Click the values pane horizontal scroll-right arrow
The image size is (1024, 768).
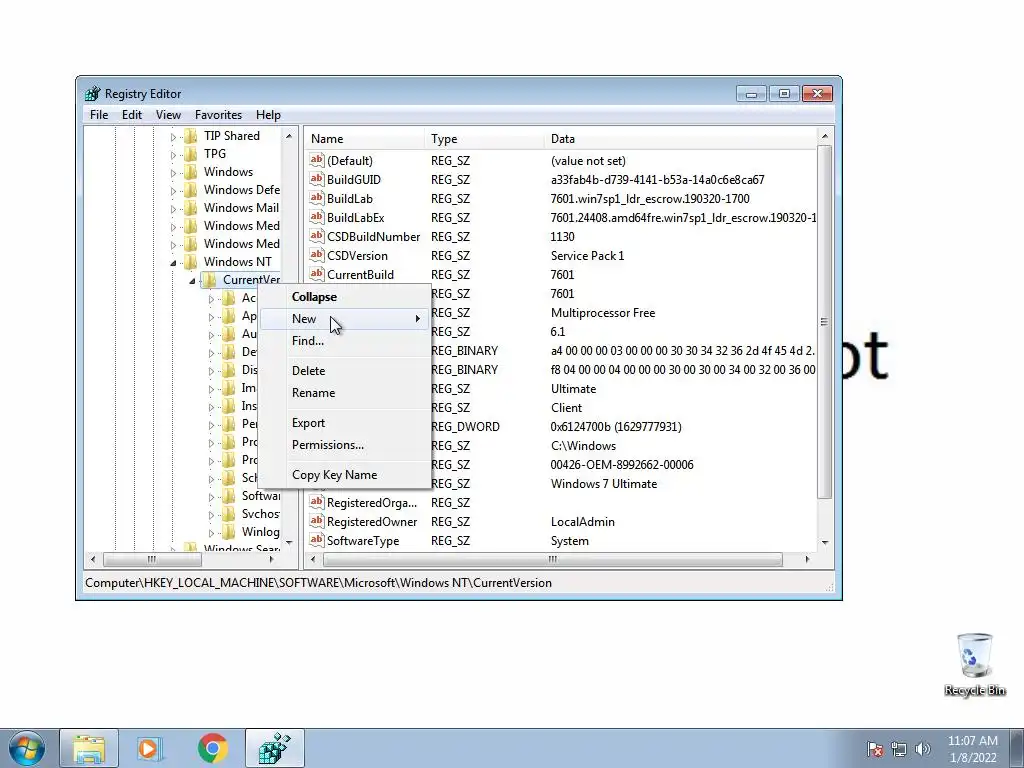point(807,559)
